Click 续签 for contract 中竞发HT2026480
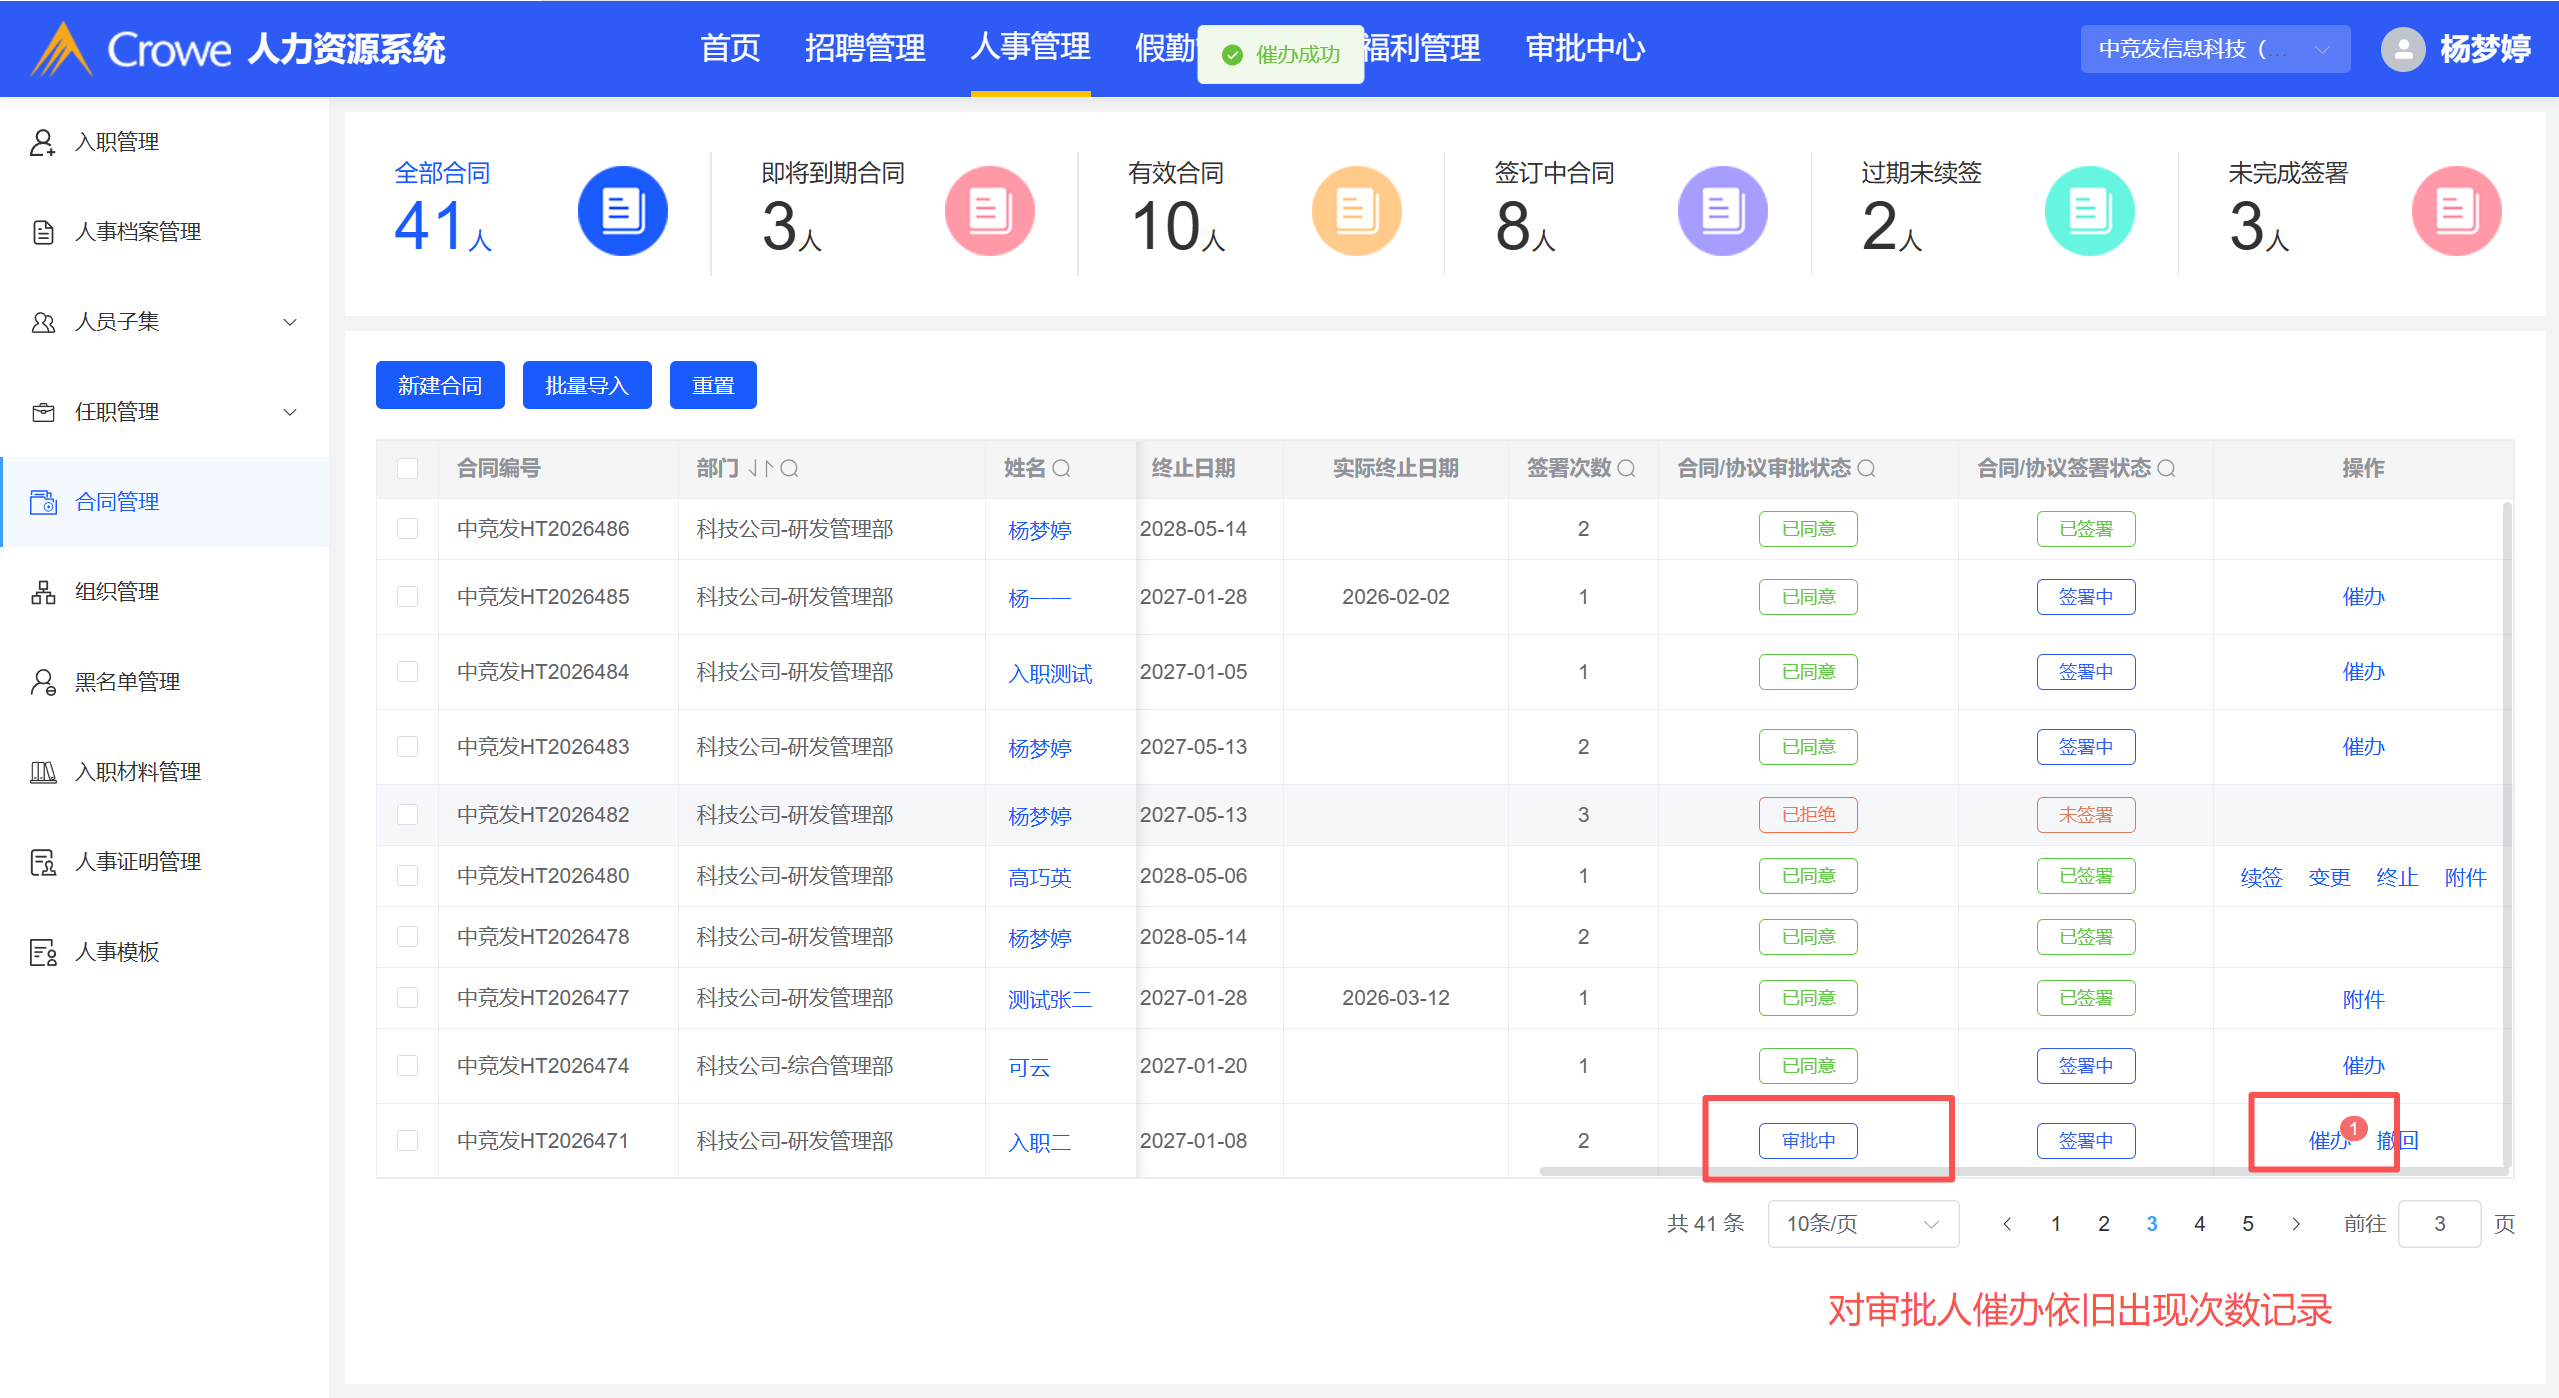The width and height of the screenshot is (2559, 1398). coord(2261,877)
